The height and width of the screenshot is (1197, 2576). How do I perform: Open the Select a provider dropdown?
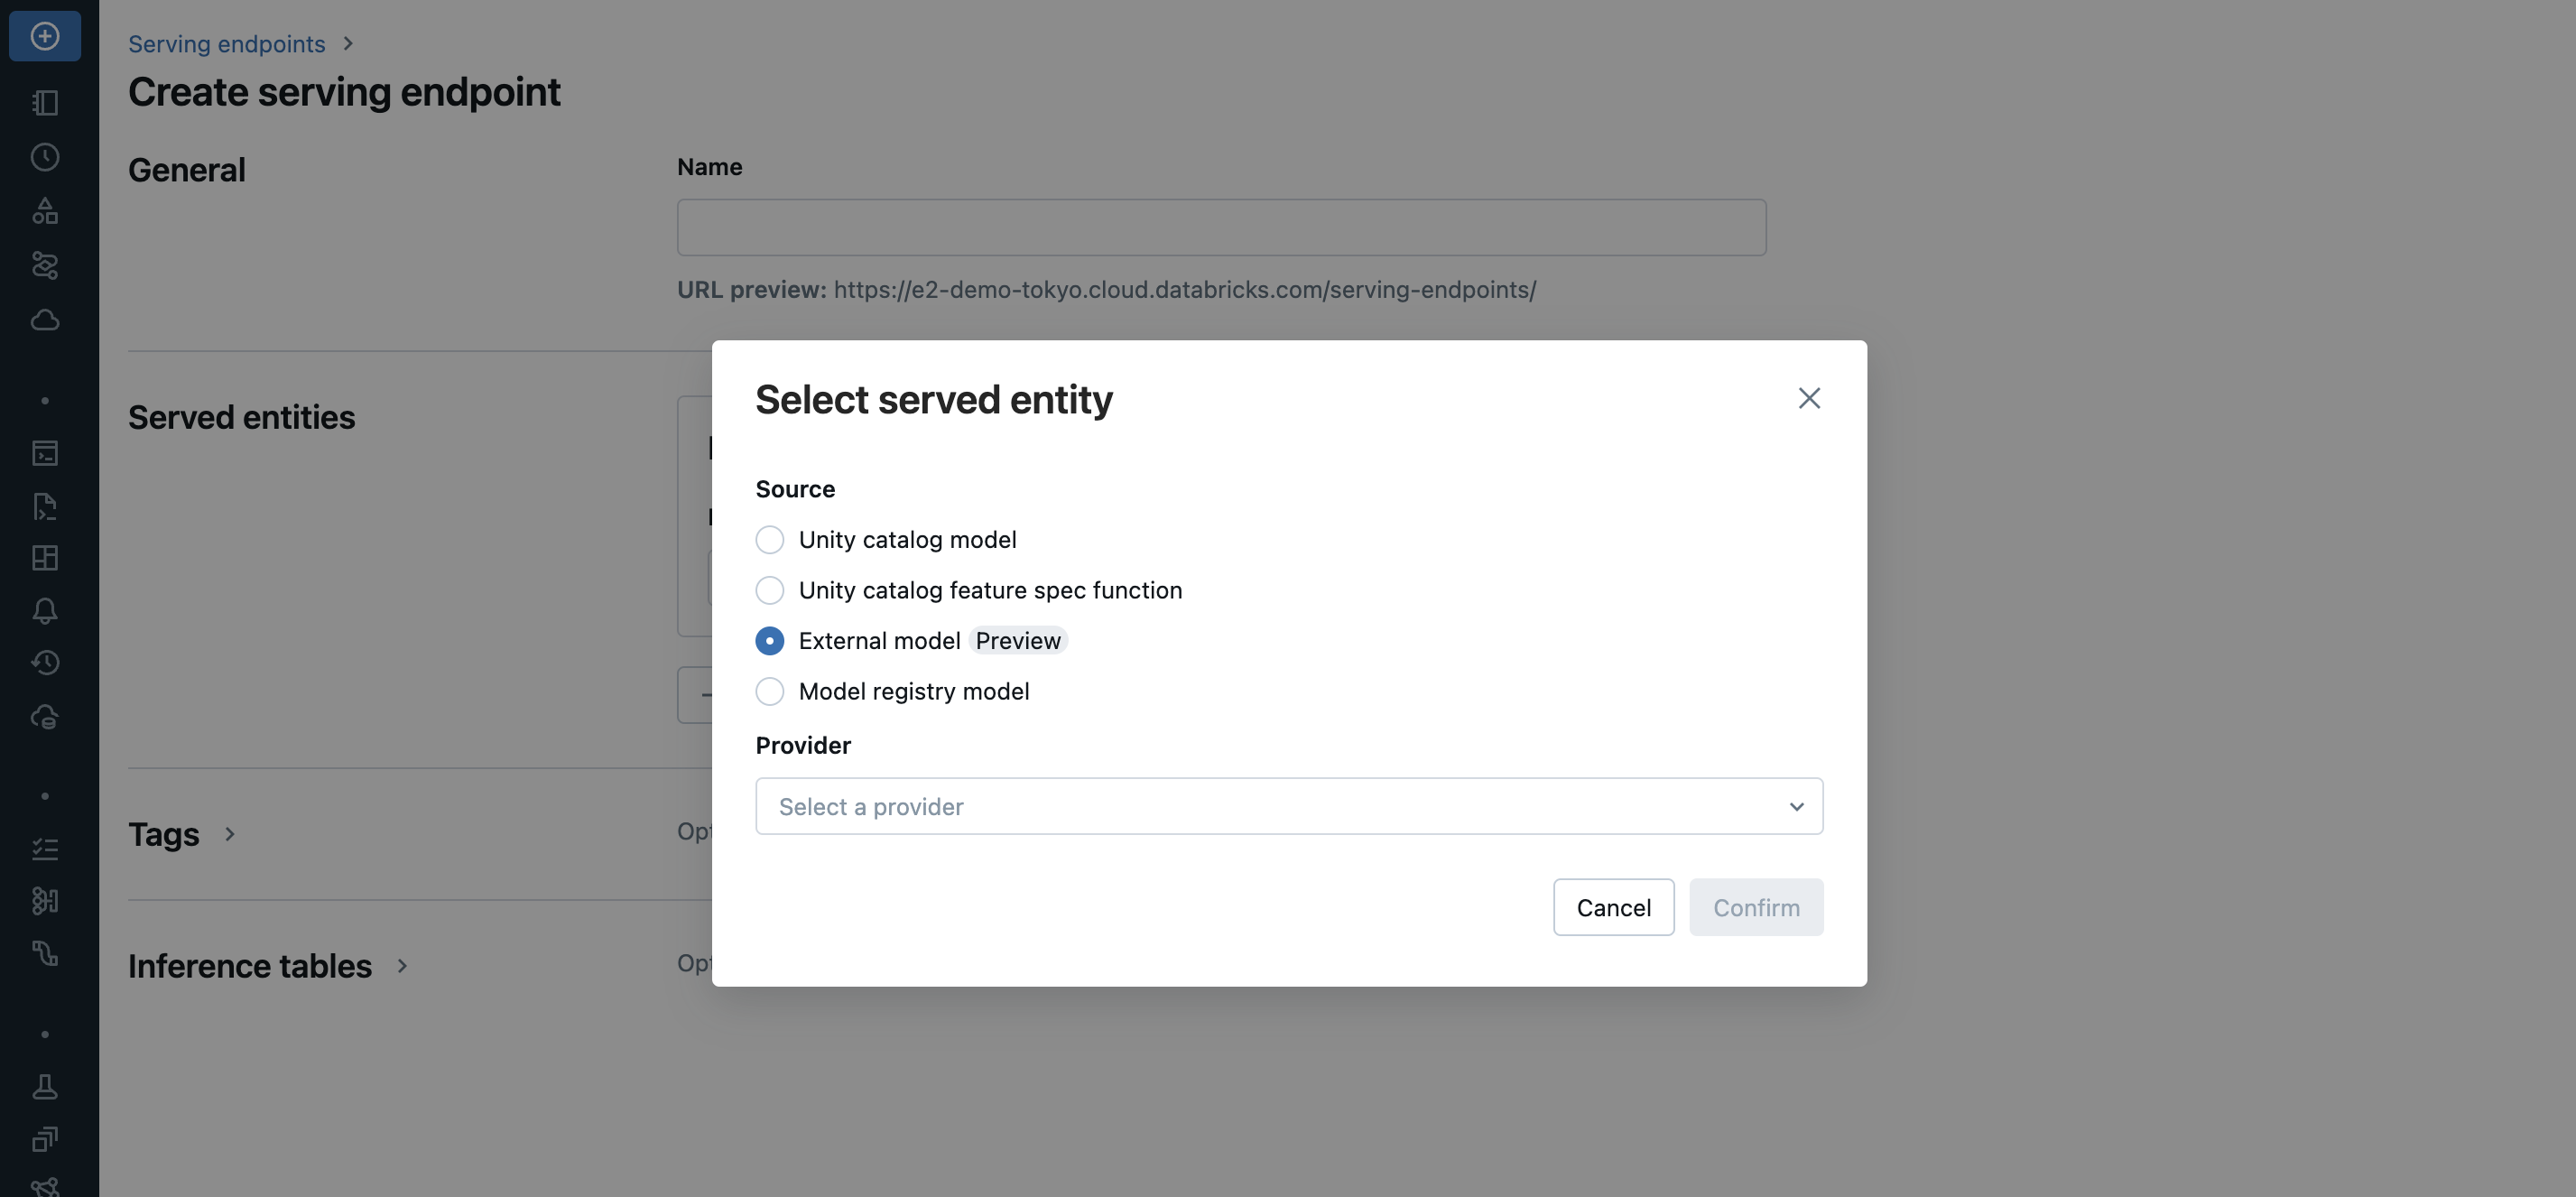coord(1288,807)
